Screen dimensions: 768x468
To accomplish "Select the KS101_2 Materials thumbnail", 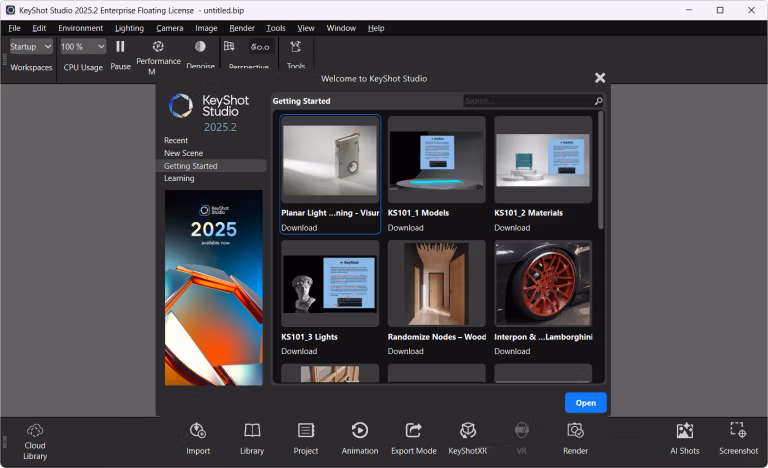I will [543, 160].
